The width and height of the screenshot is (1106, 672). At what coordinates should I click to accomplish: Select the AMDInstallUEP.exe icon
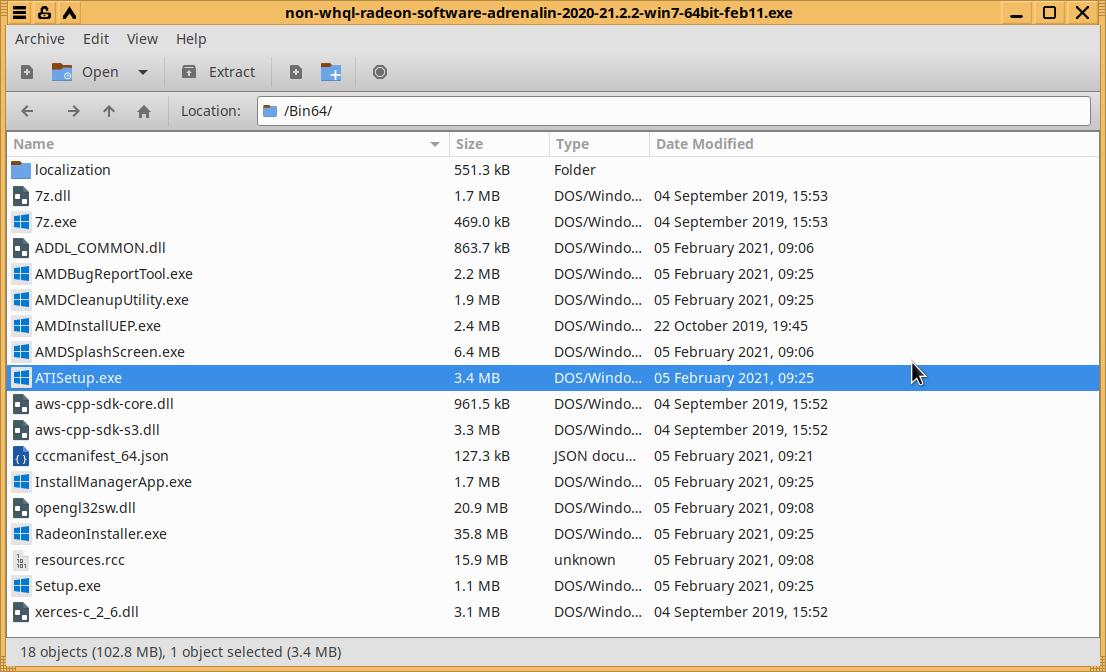click(21, 326)
